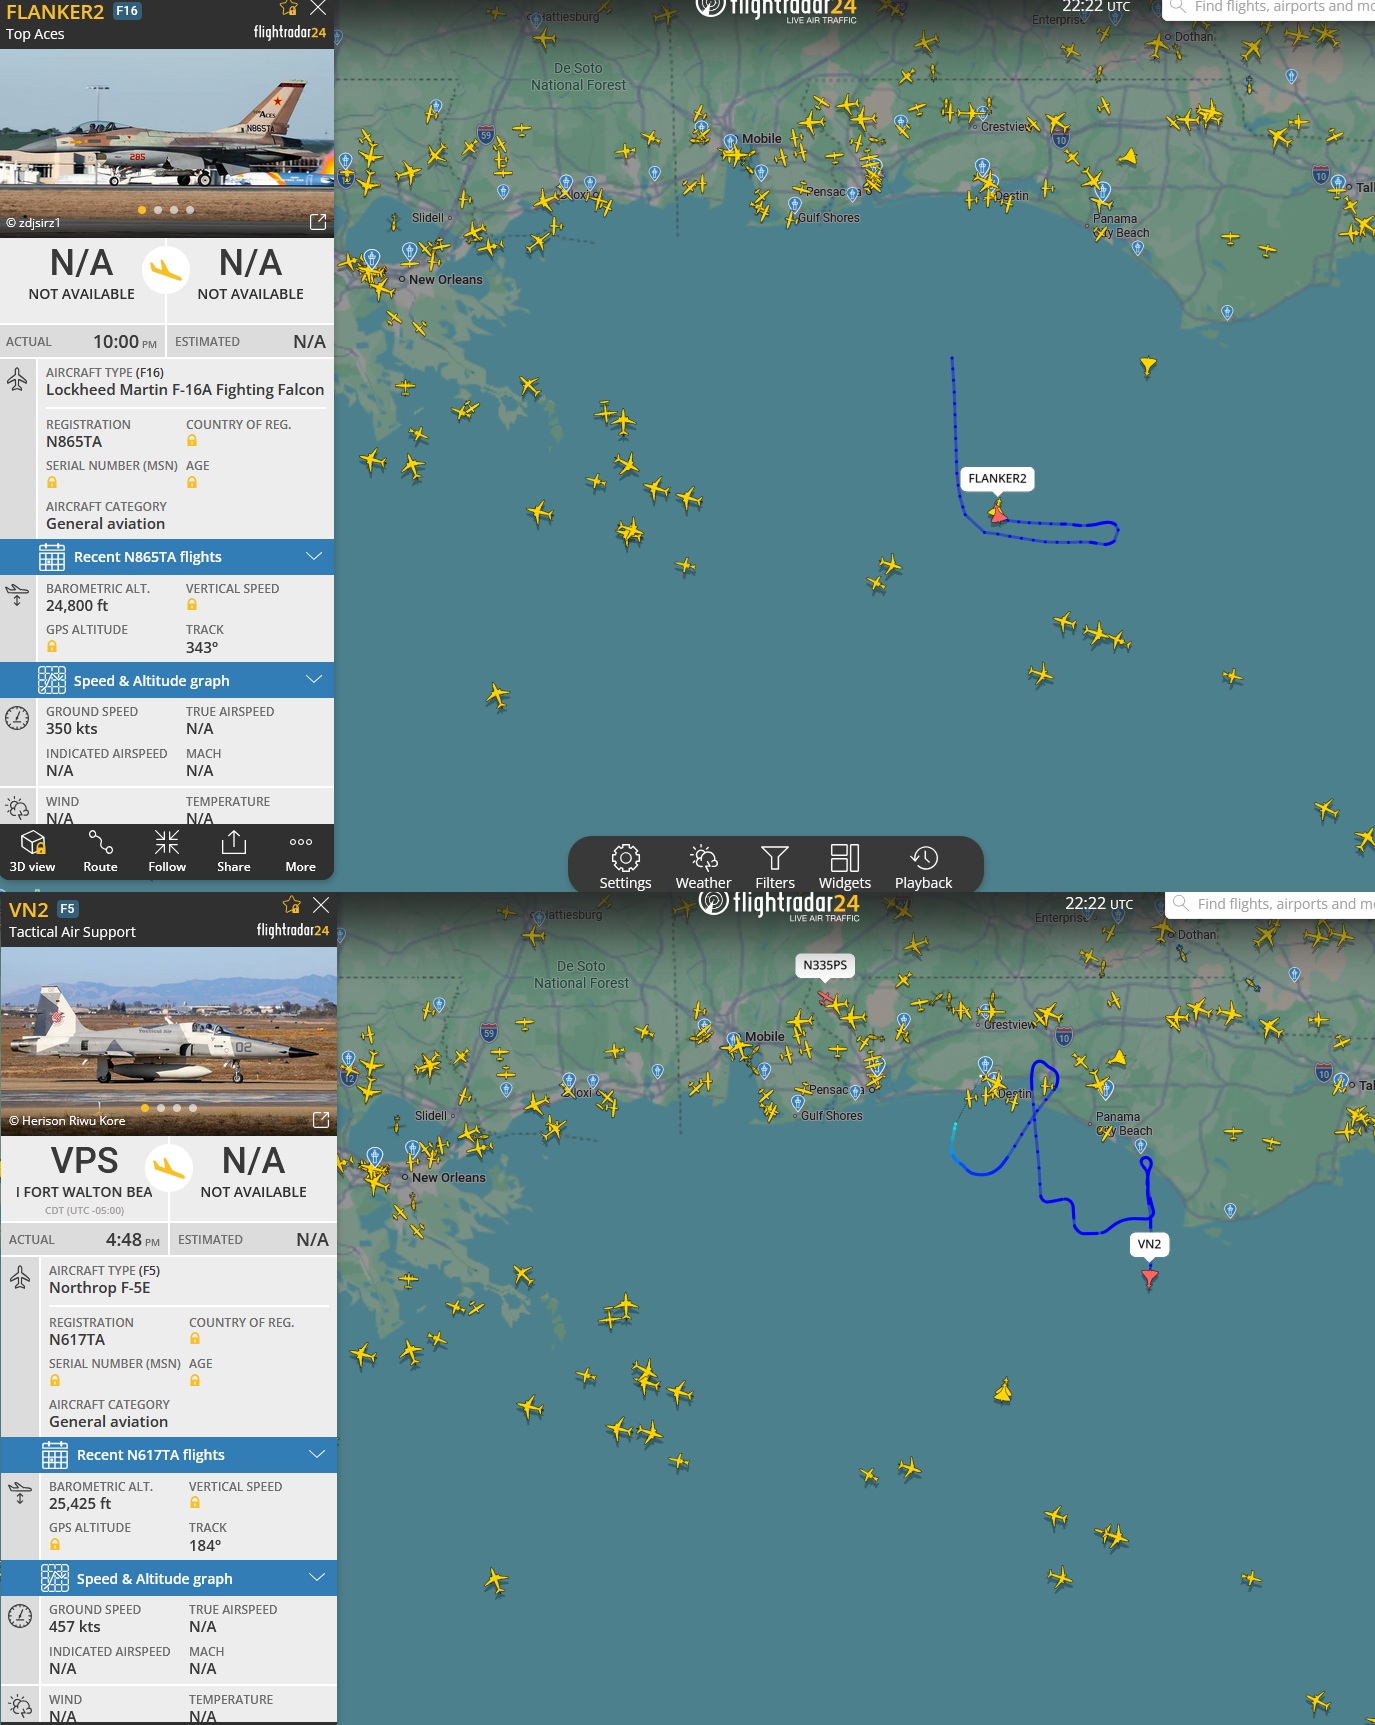Unlock VN2 GPS Altitude padlock
Image resolution: width=1375 pixels, height=1725 pixels.
[x=55, y=1544]
